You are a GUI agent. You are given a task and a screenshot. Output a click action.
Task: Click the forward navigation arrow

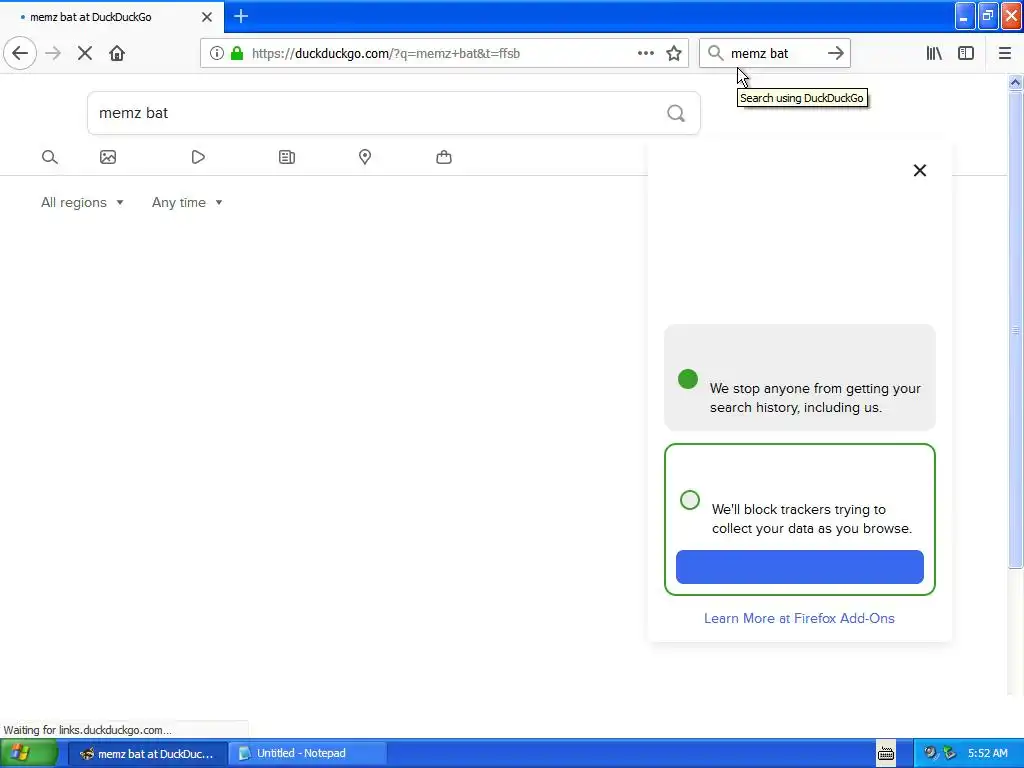(x=53, y=53)
